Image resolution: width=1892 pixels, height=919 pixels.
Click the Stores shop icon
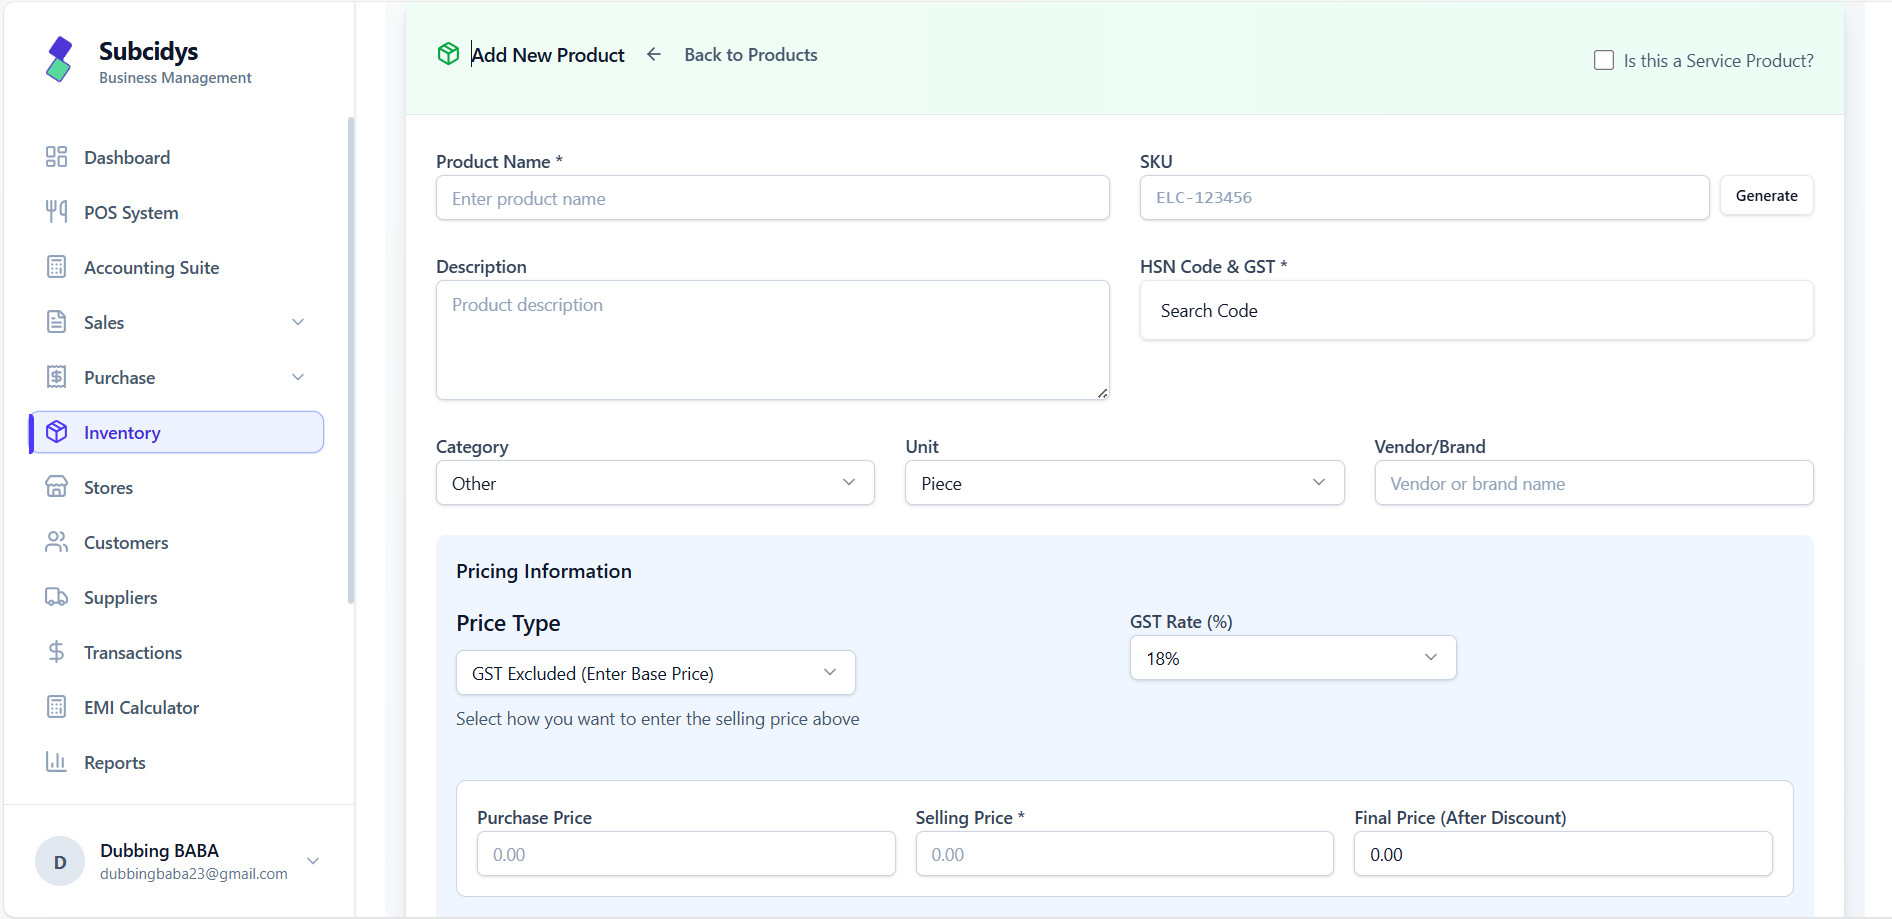pos(56,487)
